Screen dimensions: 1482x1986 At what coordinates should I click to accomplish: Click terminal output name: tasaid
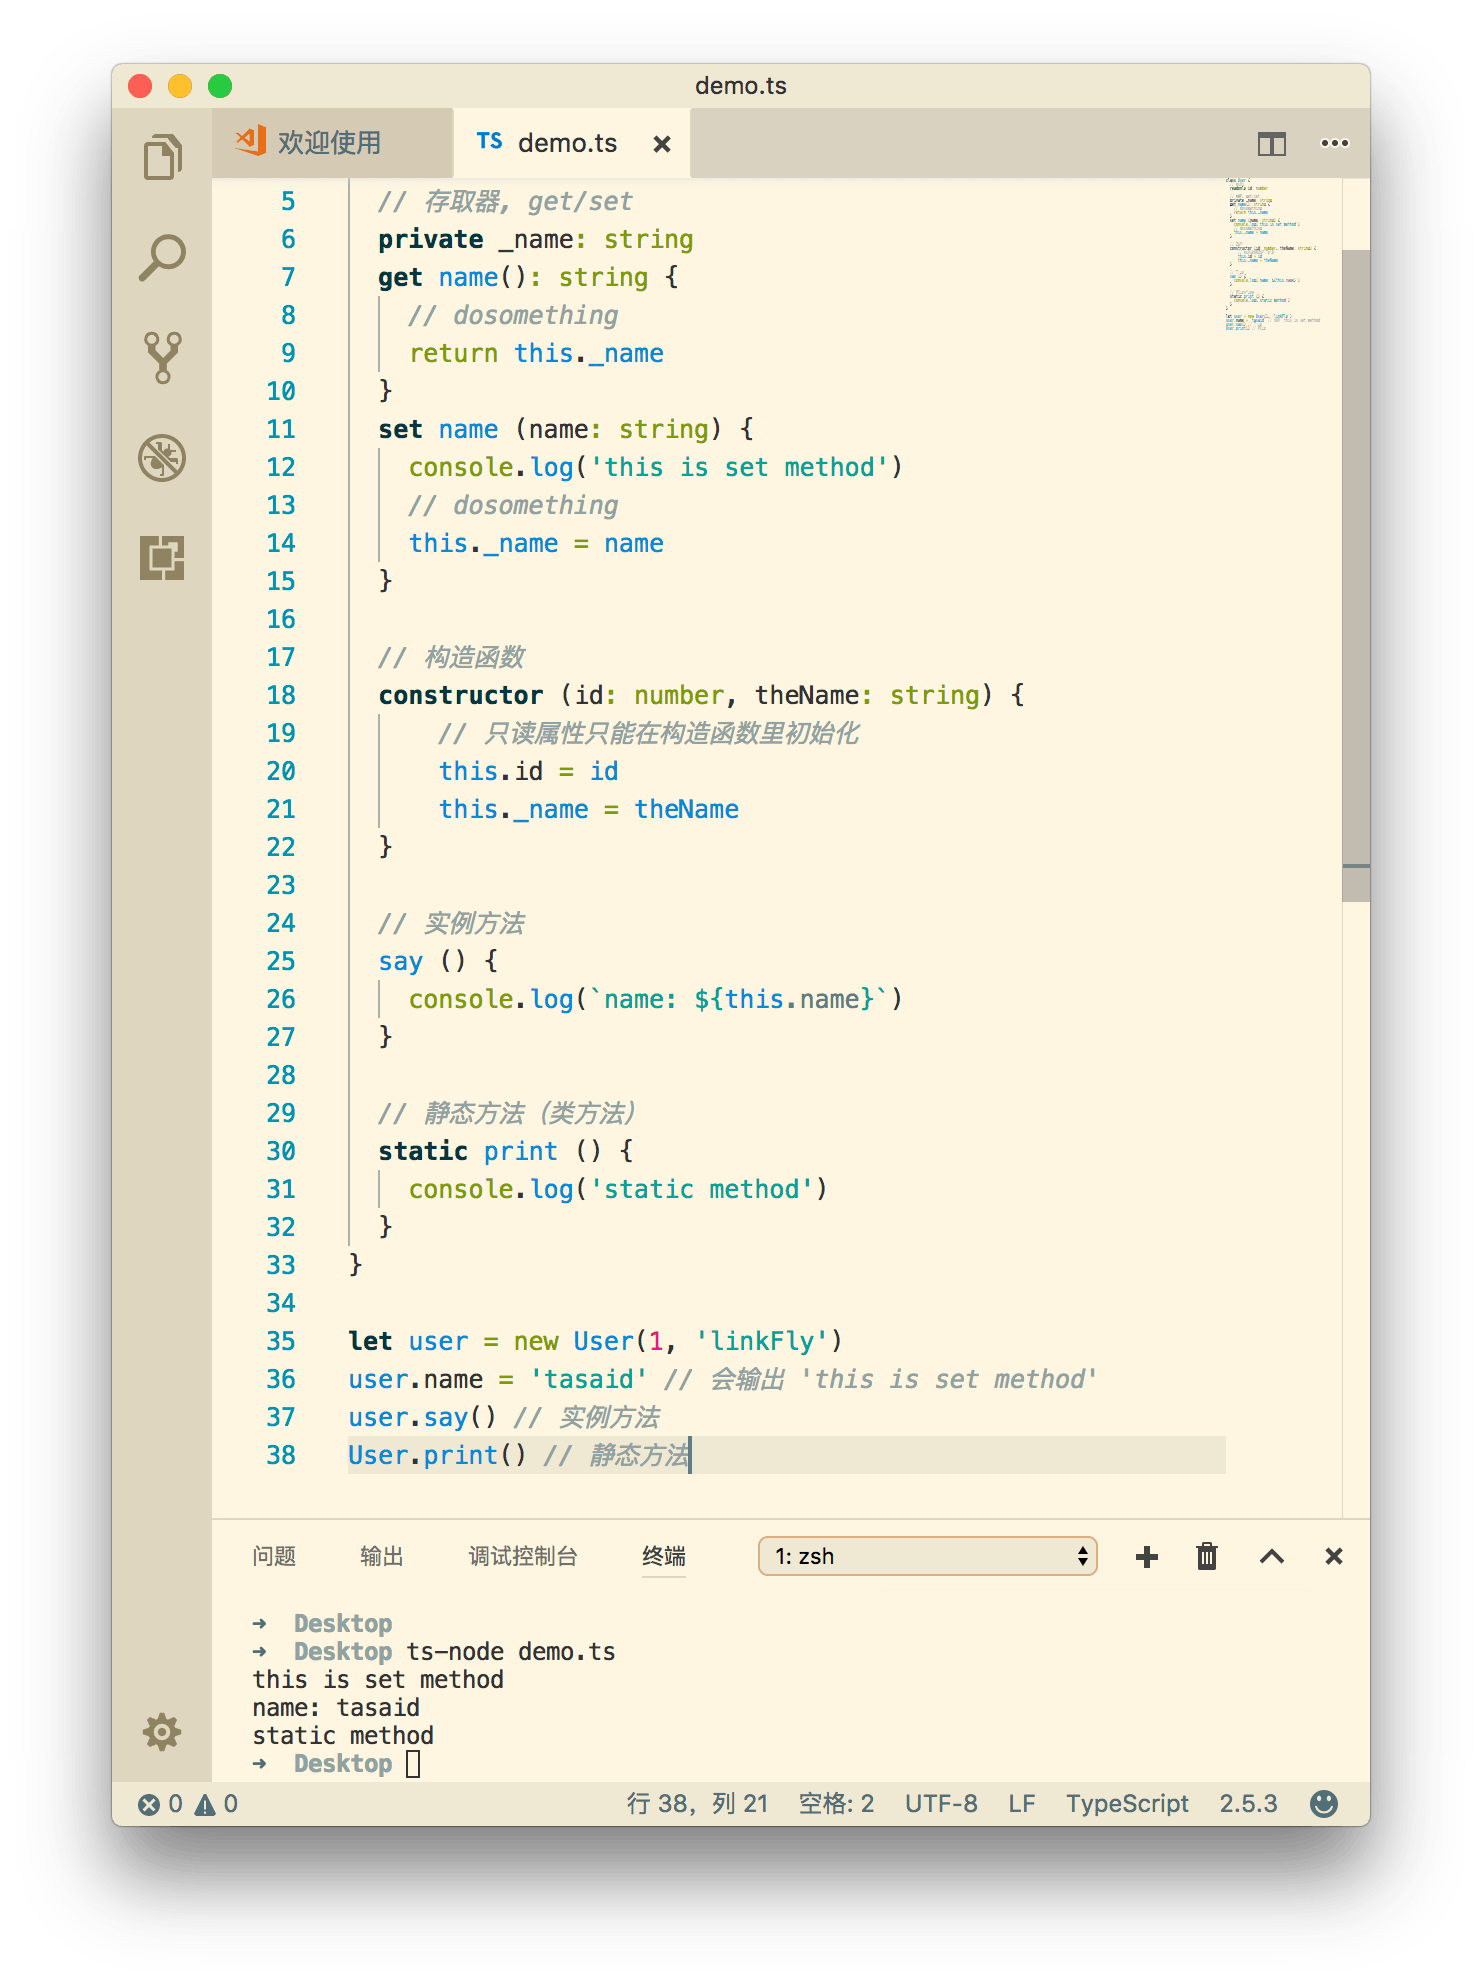point(336,1707)
